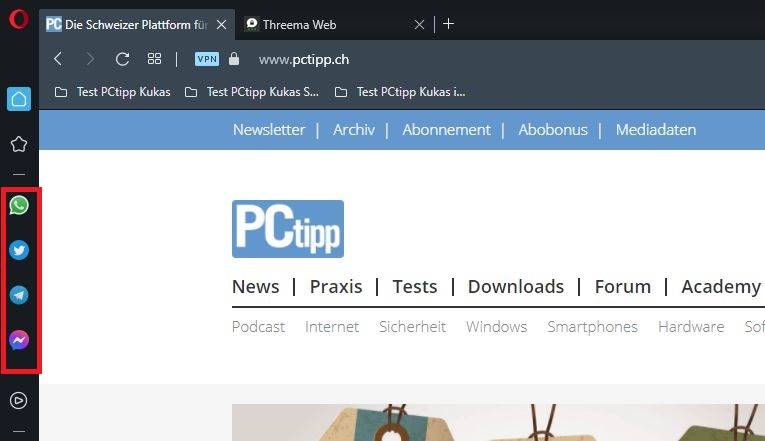The width and height of the screenshot is (765, 441).
Task: Select the Sicherheit subcategory
Action: coord(412,326)
